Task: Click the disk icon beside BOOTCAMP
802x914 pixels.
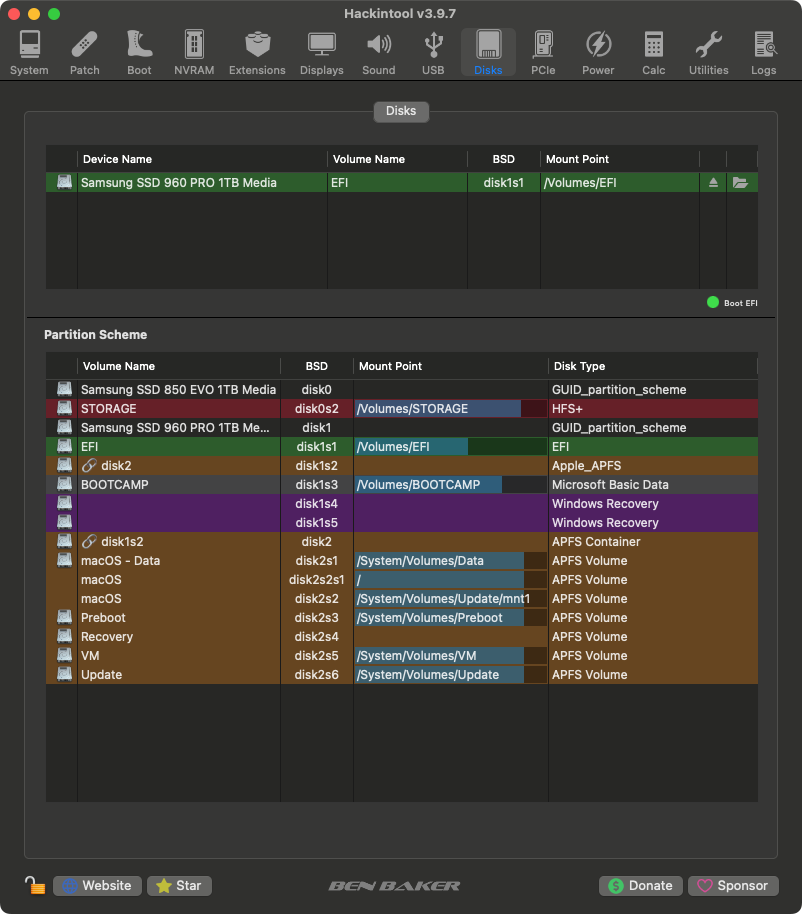Action: 64,484
